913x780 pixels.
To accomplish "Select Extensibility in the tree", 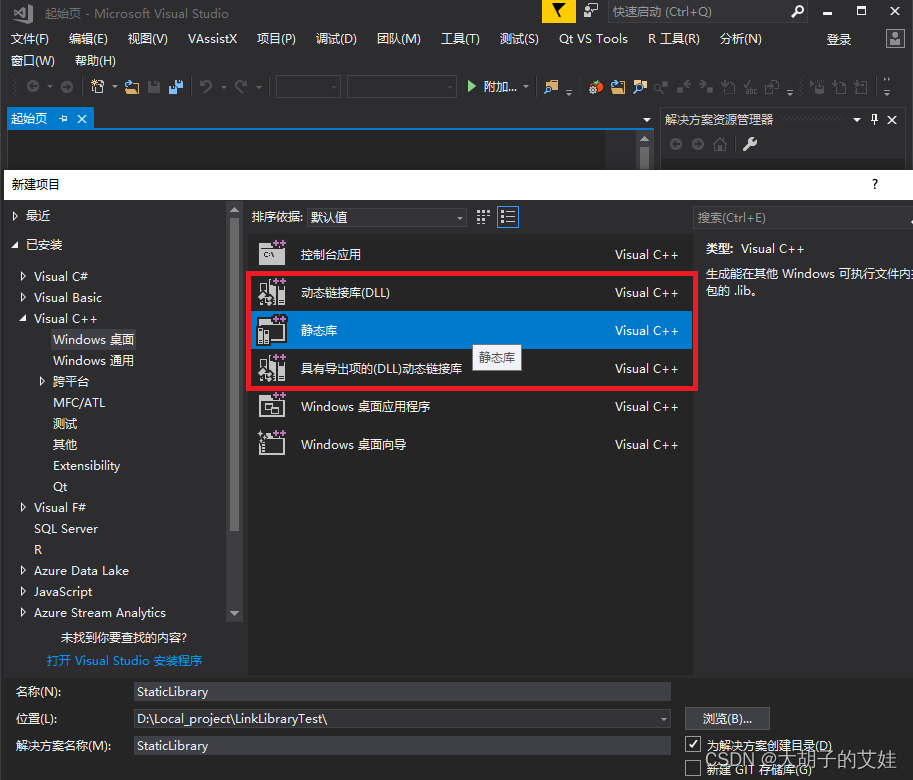I will 86,466.
